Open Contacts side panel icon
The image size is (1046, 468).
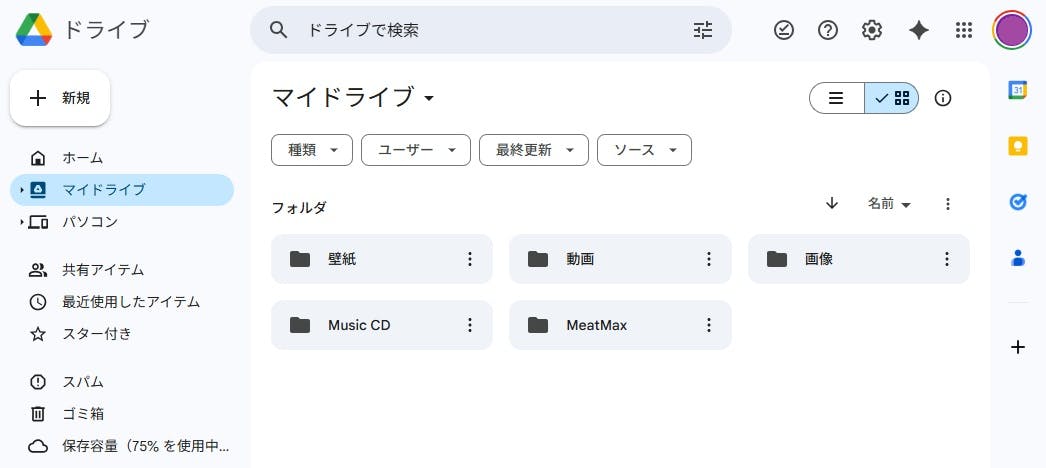coord(1018,258)
